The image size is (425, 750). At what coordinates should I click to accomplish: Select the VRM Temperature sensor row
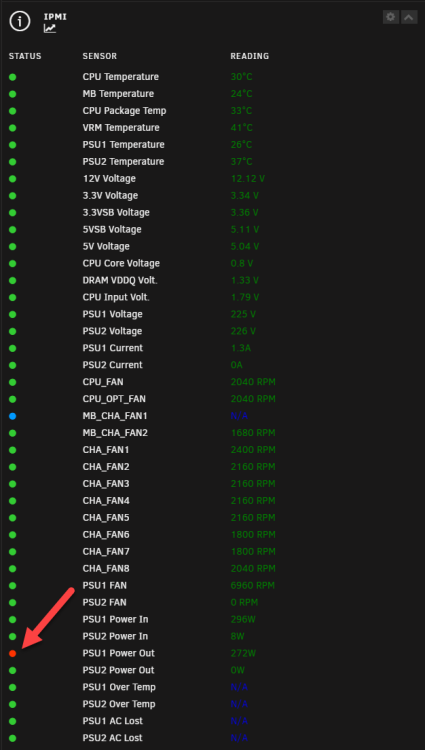tap(212, 128)
